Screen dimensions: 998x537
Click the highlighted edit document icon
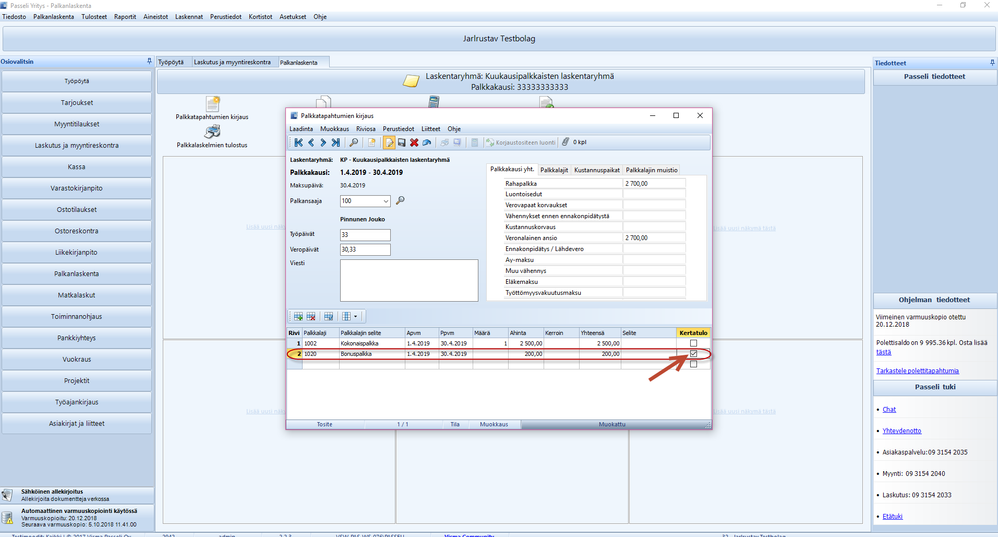click(x=389, y=143)
